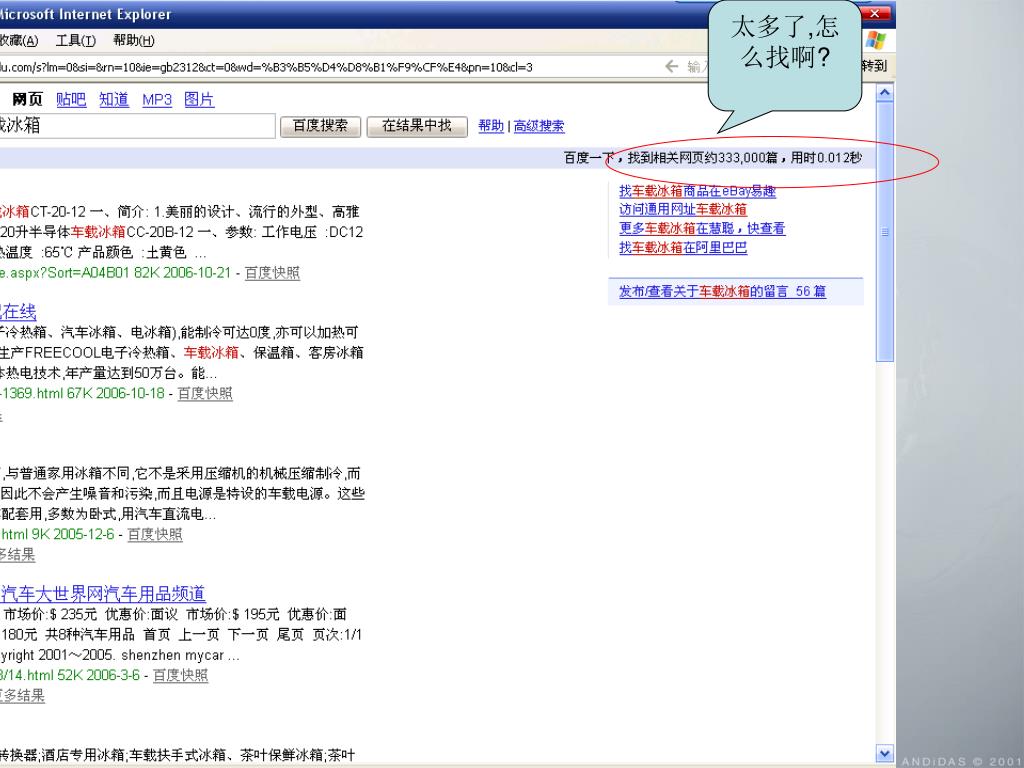Click 更多结果 under the 2006-3-6 result
The height and width of the screenshot is (768, 1024).
(22, 696)
